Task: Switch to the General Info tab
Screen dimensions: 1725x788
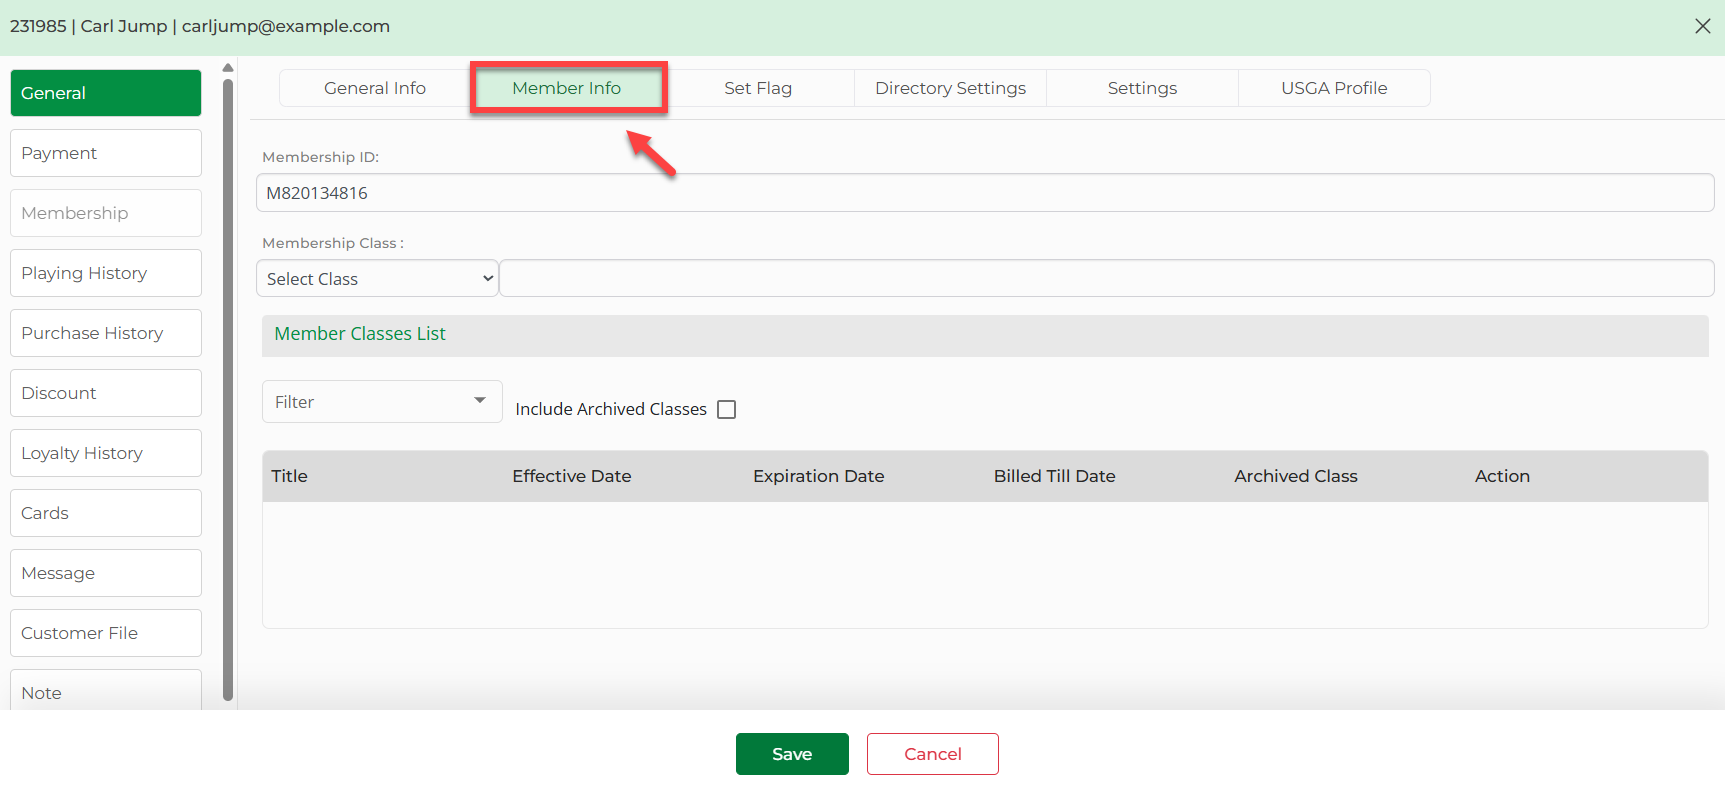Action: click(375, 88)
